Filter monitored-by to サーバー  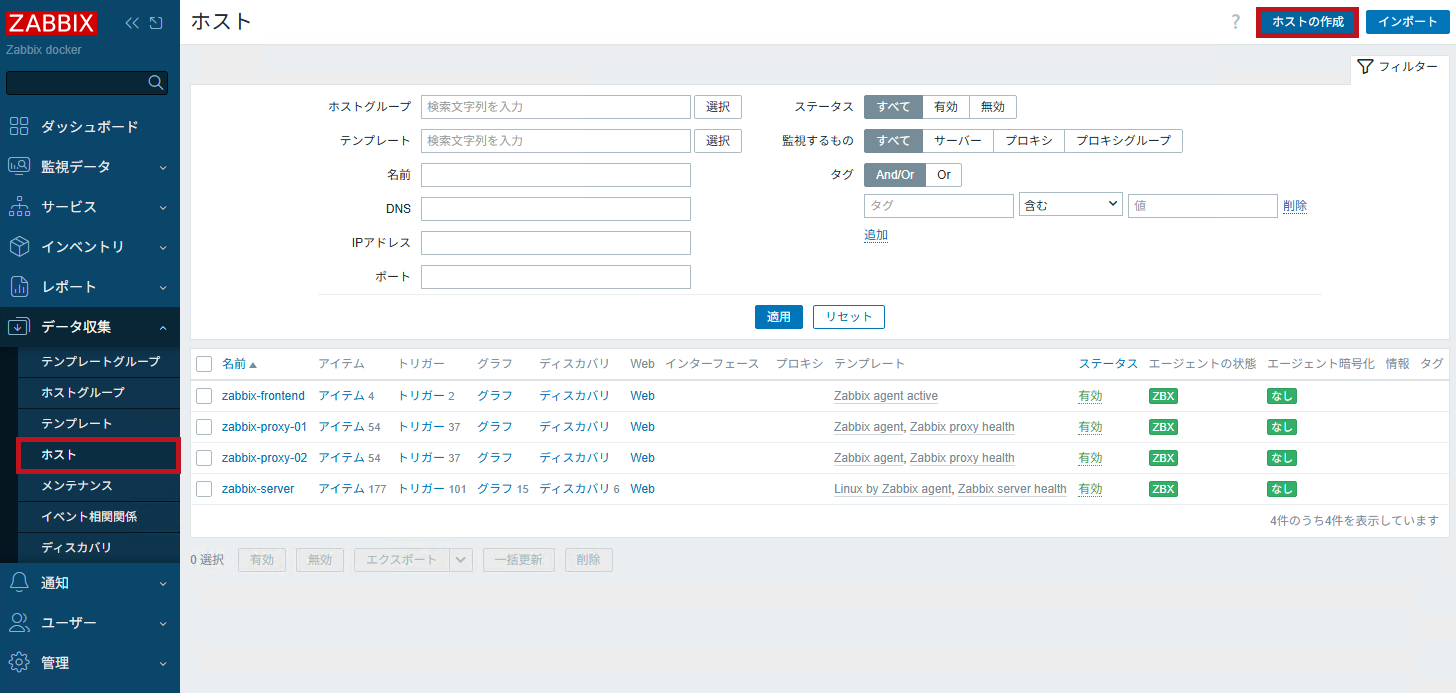tap(957, 141)
